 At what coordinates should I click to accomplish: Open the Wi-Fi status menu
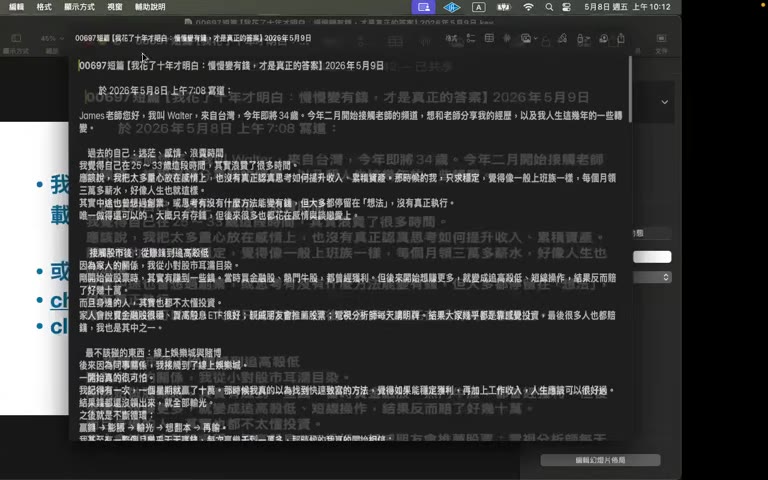(x=528, y=7)
